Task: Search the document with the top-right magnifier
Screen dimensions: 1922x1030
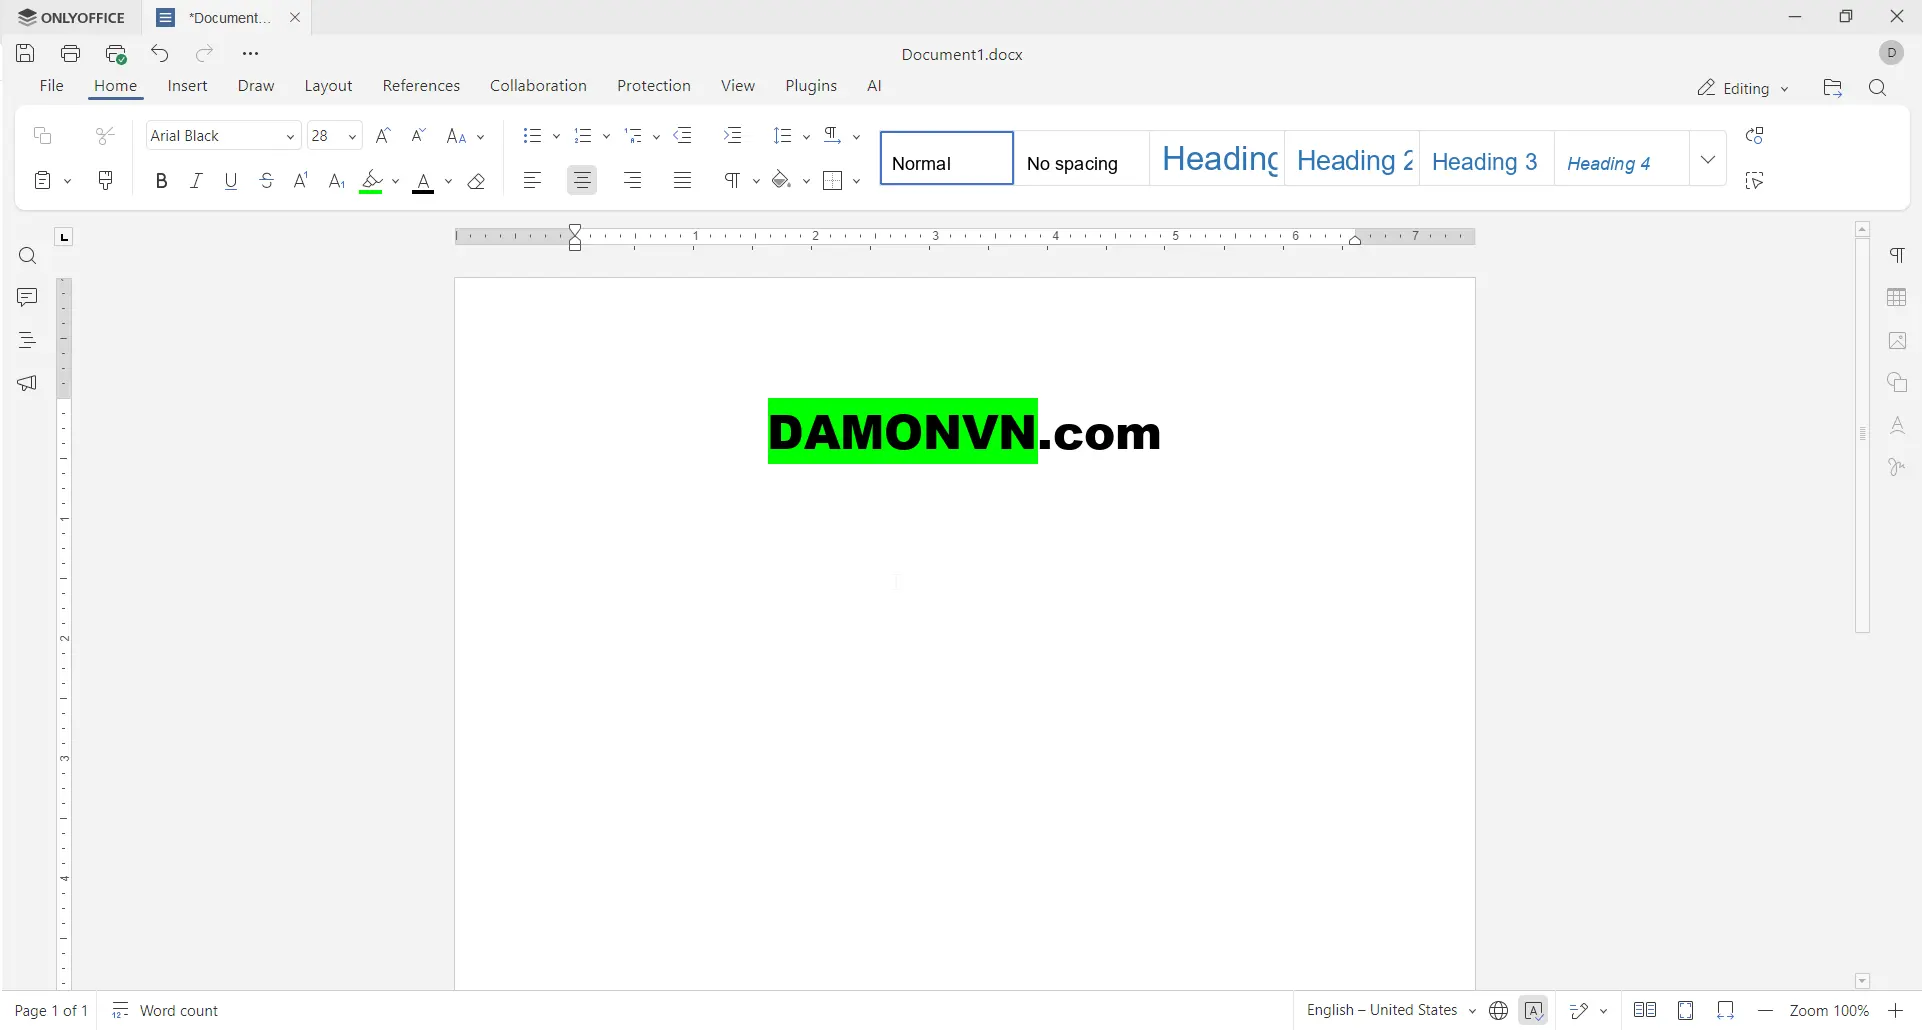Action: pos(1878,88)
